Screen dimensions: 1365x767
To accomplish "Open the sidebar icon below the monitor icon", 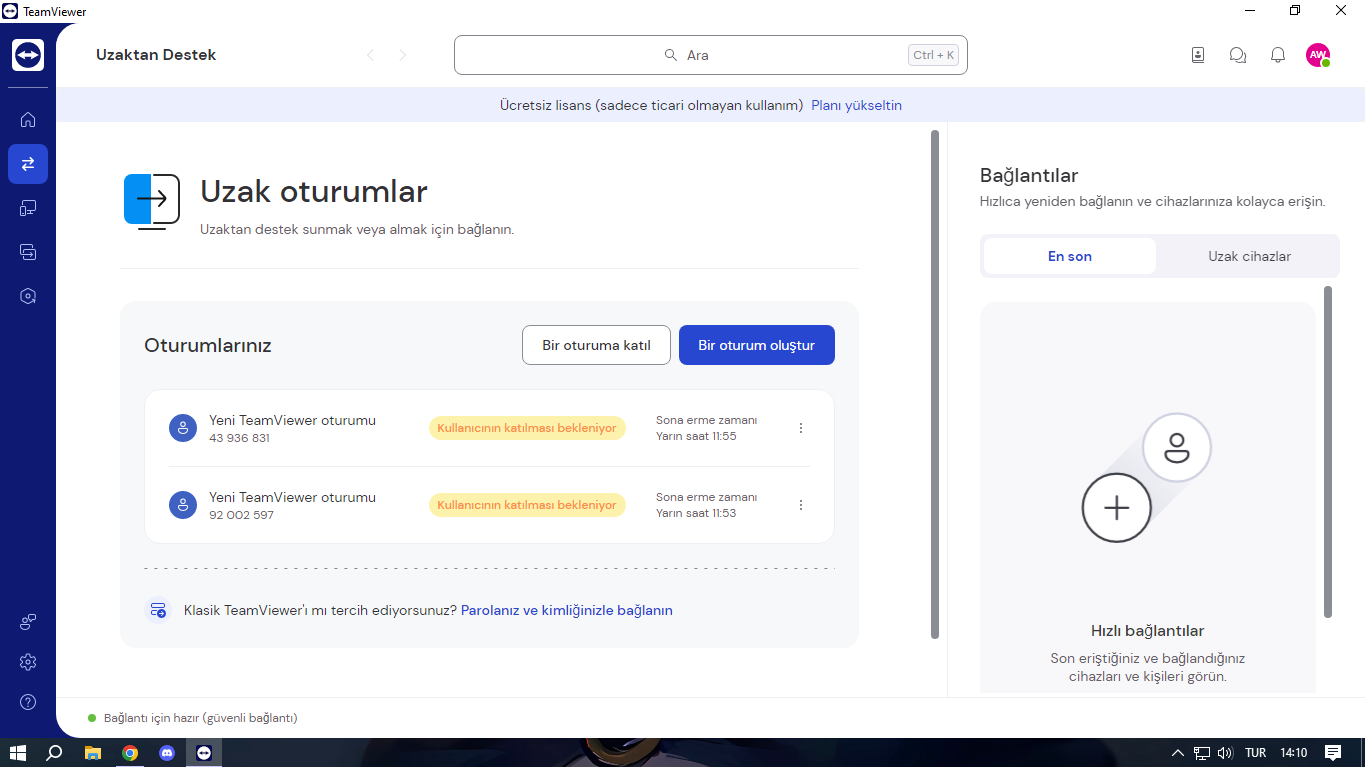I will pyautogui.click(x=28, y=252).
